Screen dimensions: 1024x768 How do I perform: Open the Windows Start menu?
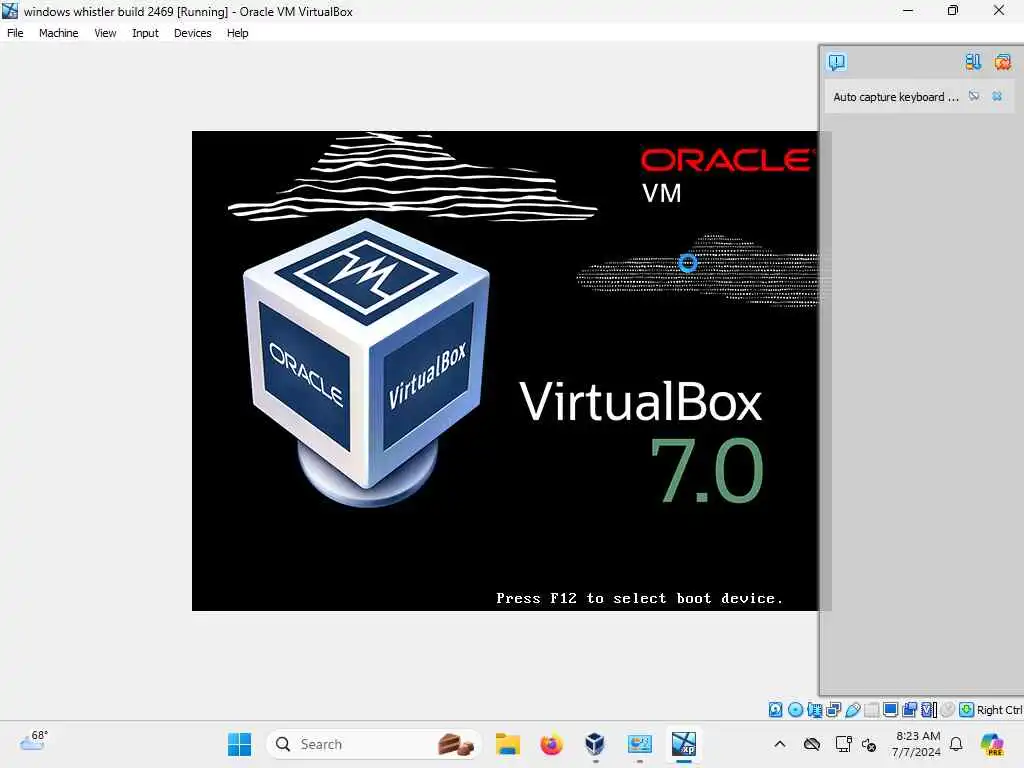click(x=239, y=744)
